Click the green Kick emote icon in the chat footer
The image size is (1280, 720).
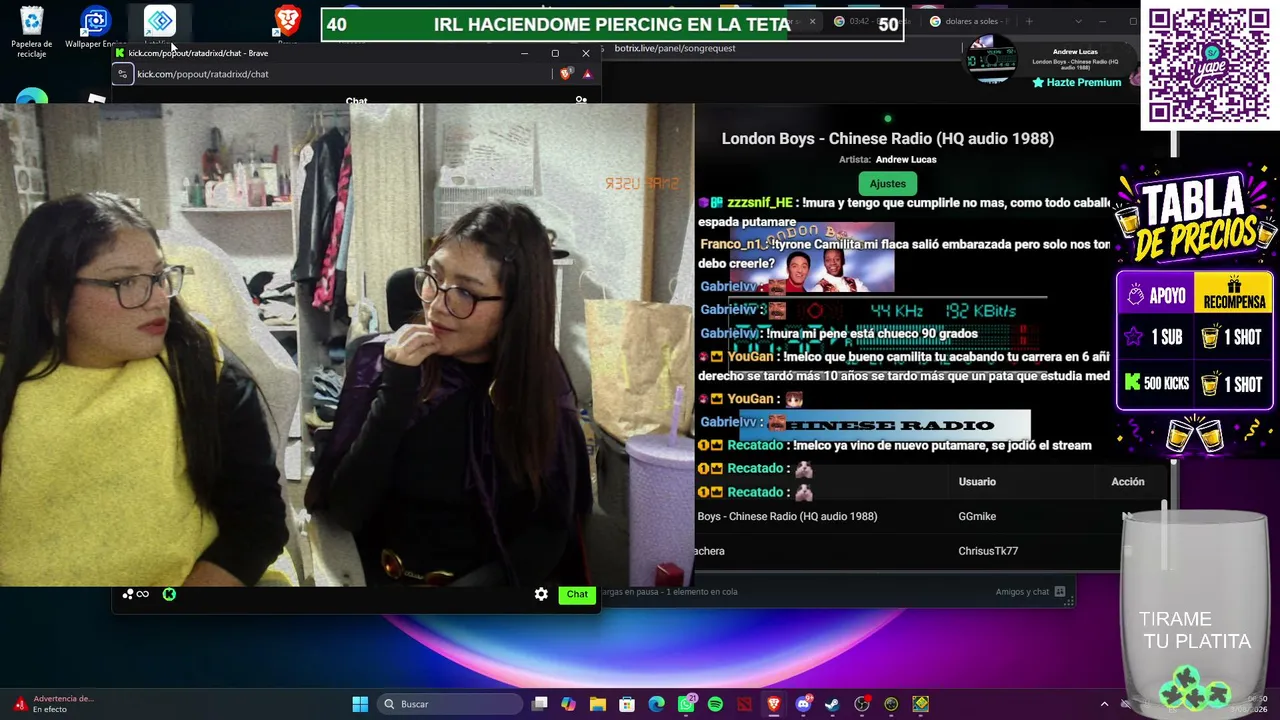[169, 594]
